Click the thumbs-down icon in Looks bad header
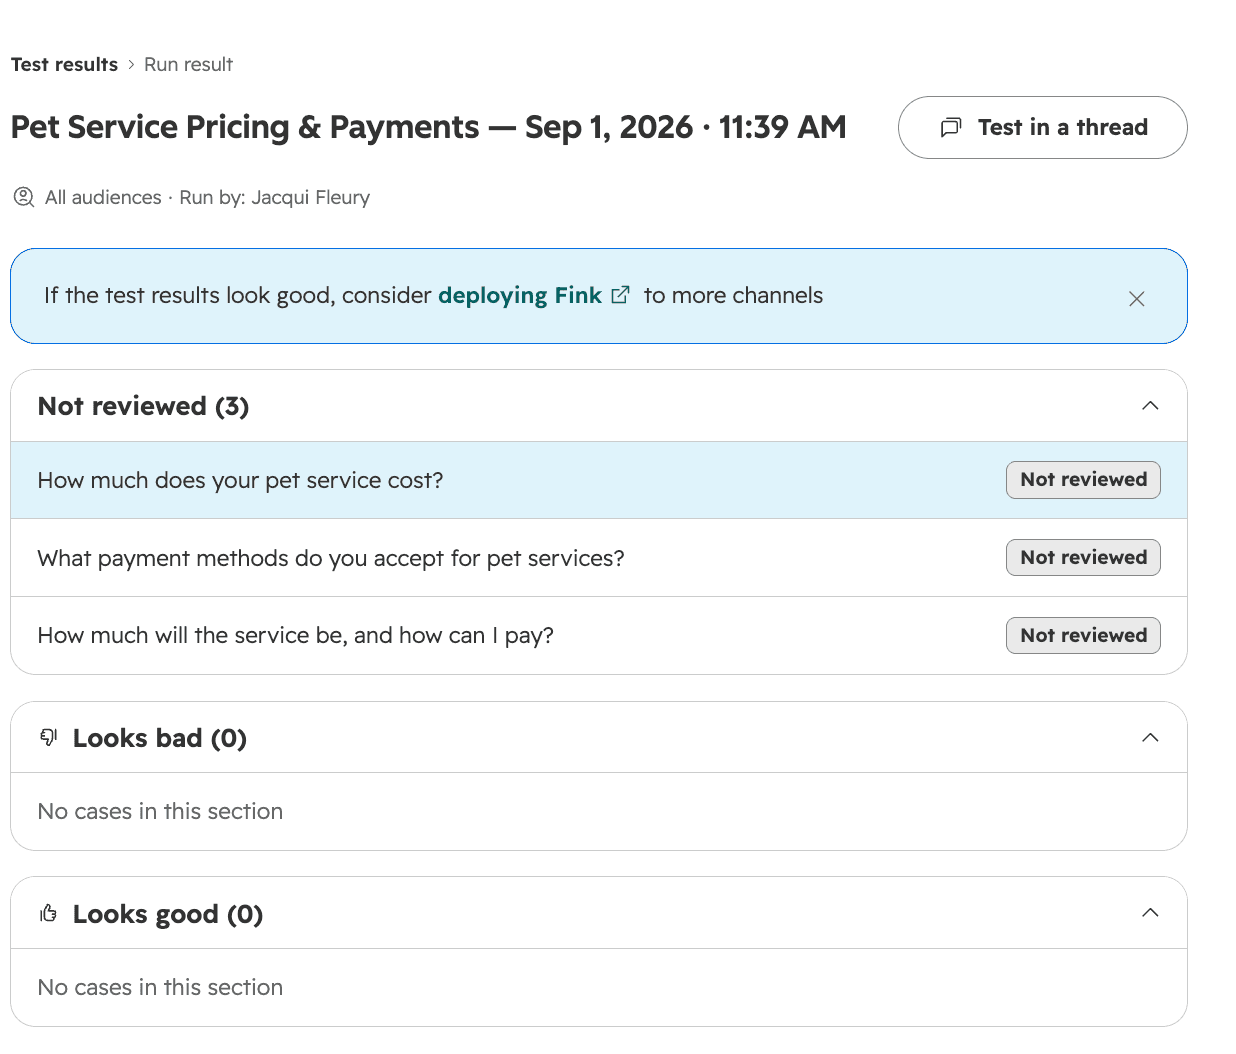The image size is (1236, 1054). pyautogui.click(x=48, y=738)
